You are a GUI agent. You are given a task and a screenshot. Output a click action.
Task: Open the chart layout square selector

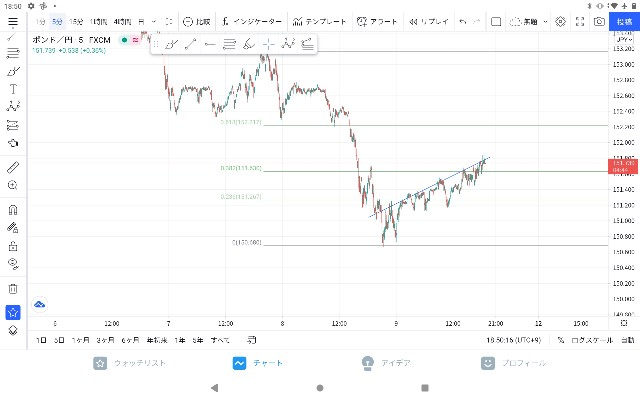coord(496,22)
